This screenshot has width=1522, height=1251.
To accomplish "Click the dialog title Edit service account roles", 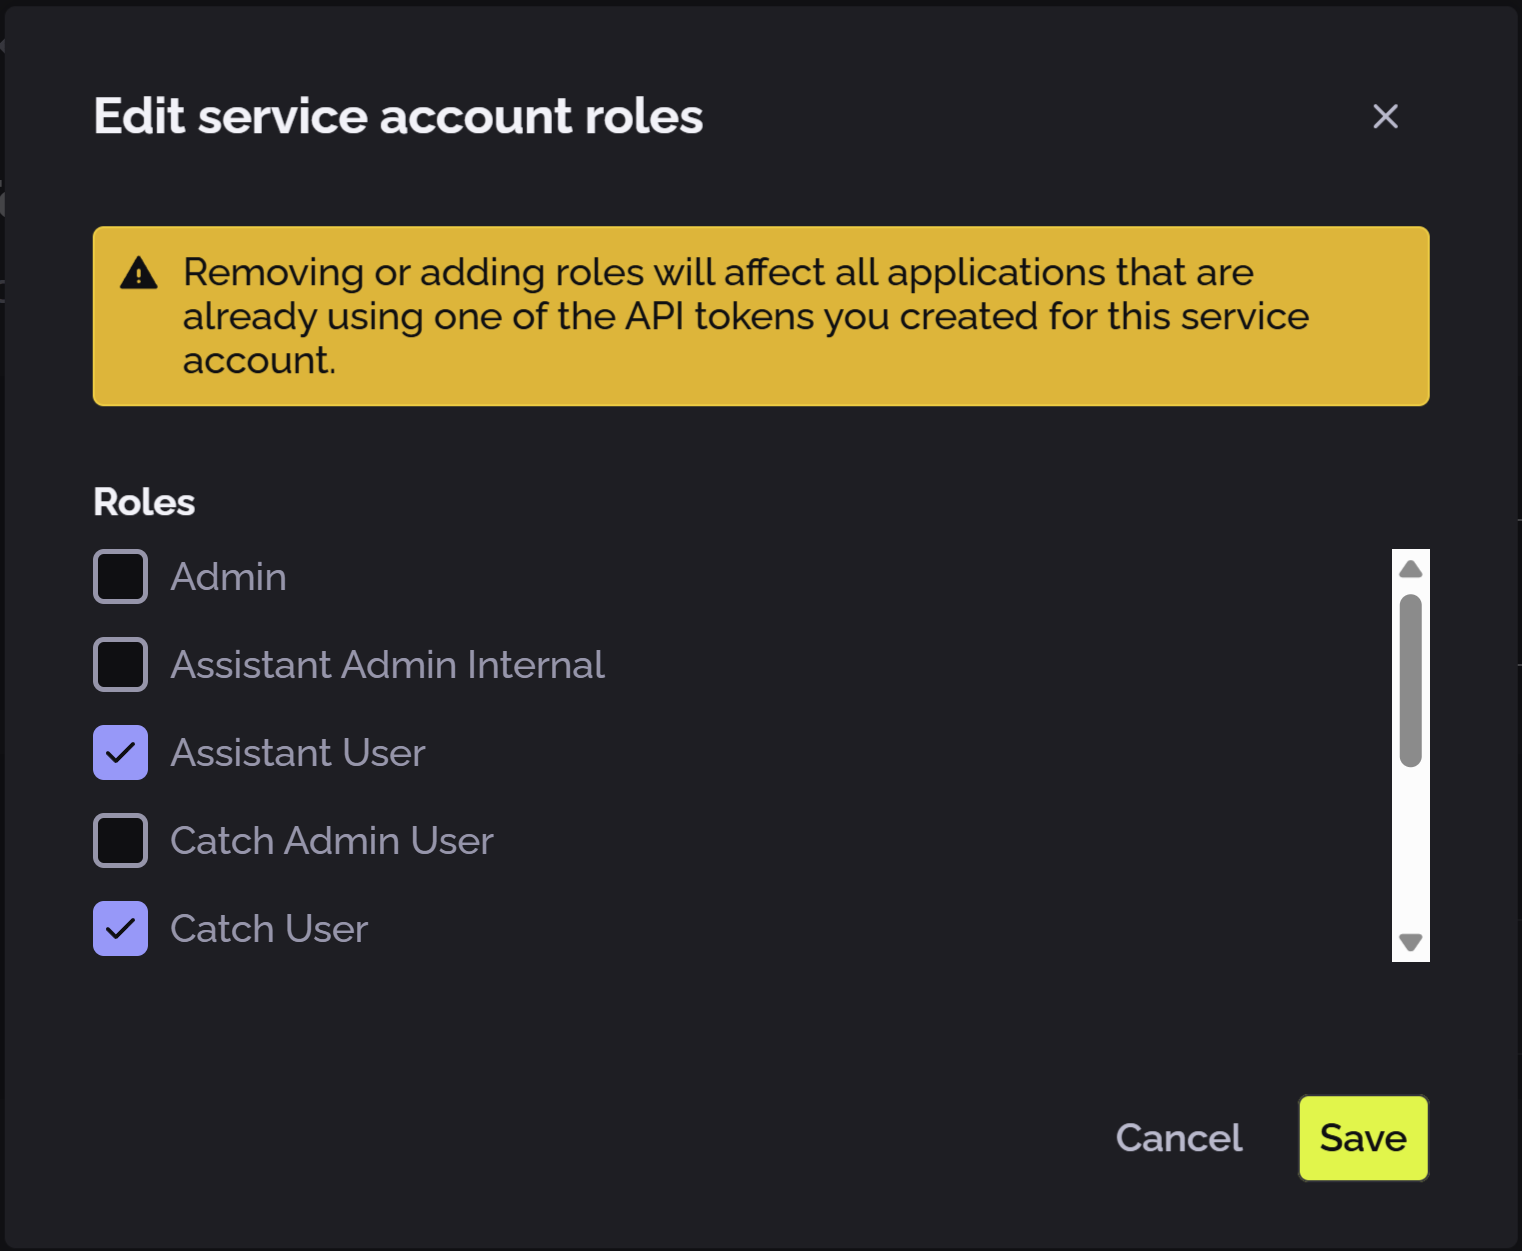I will pos(398,116).
